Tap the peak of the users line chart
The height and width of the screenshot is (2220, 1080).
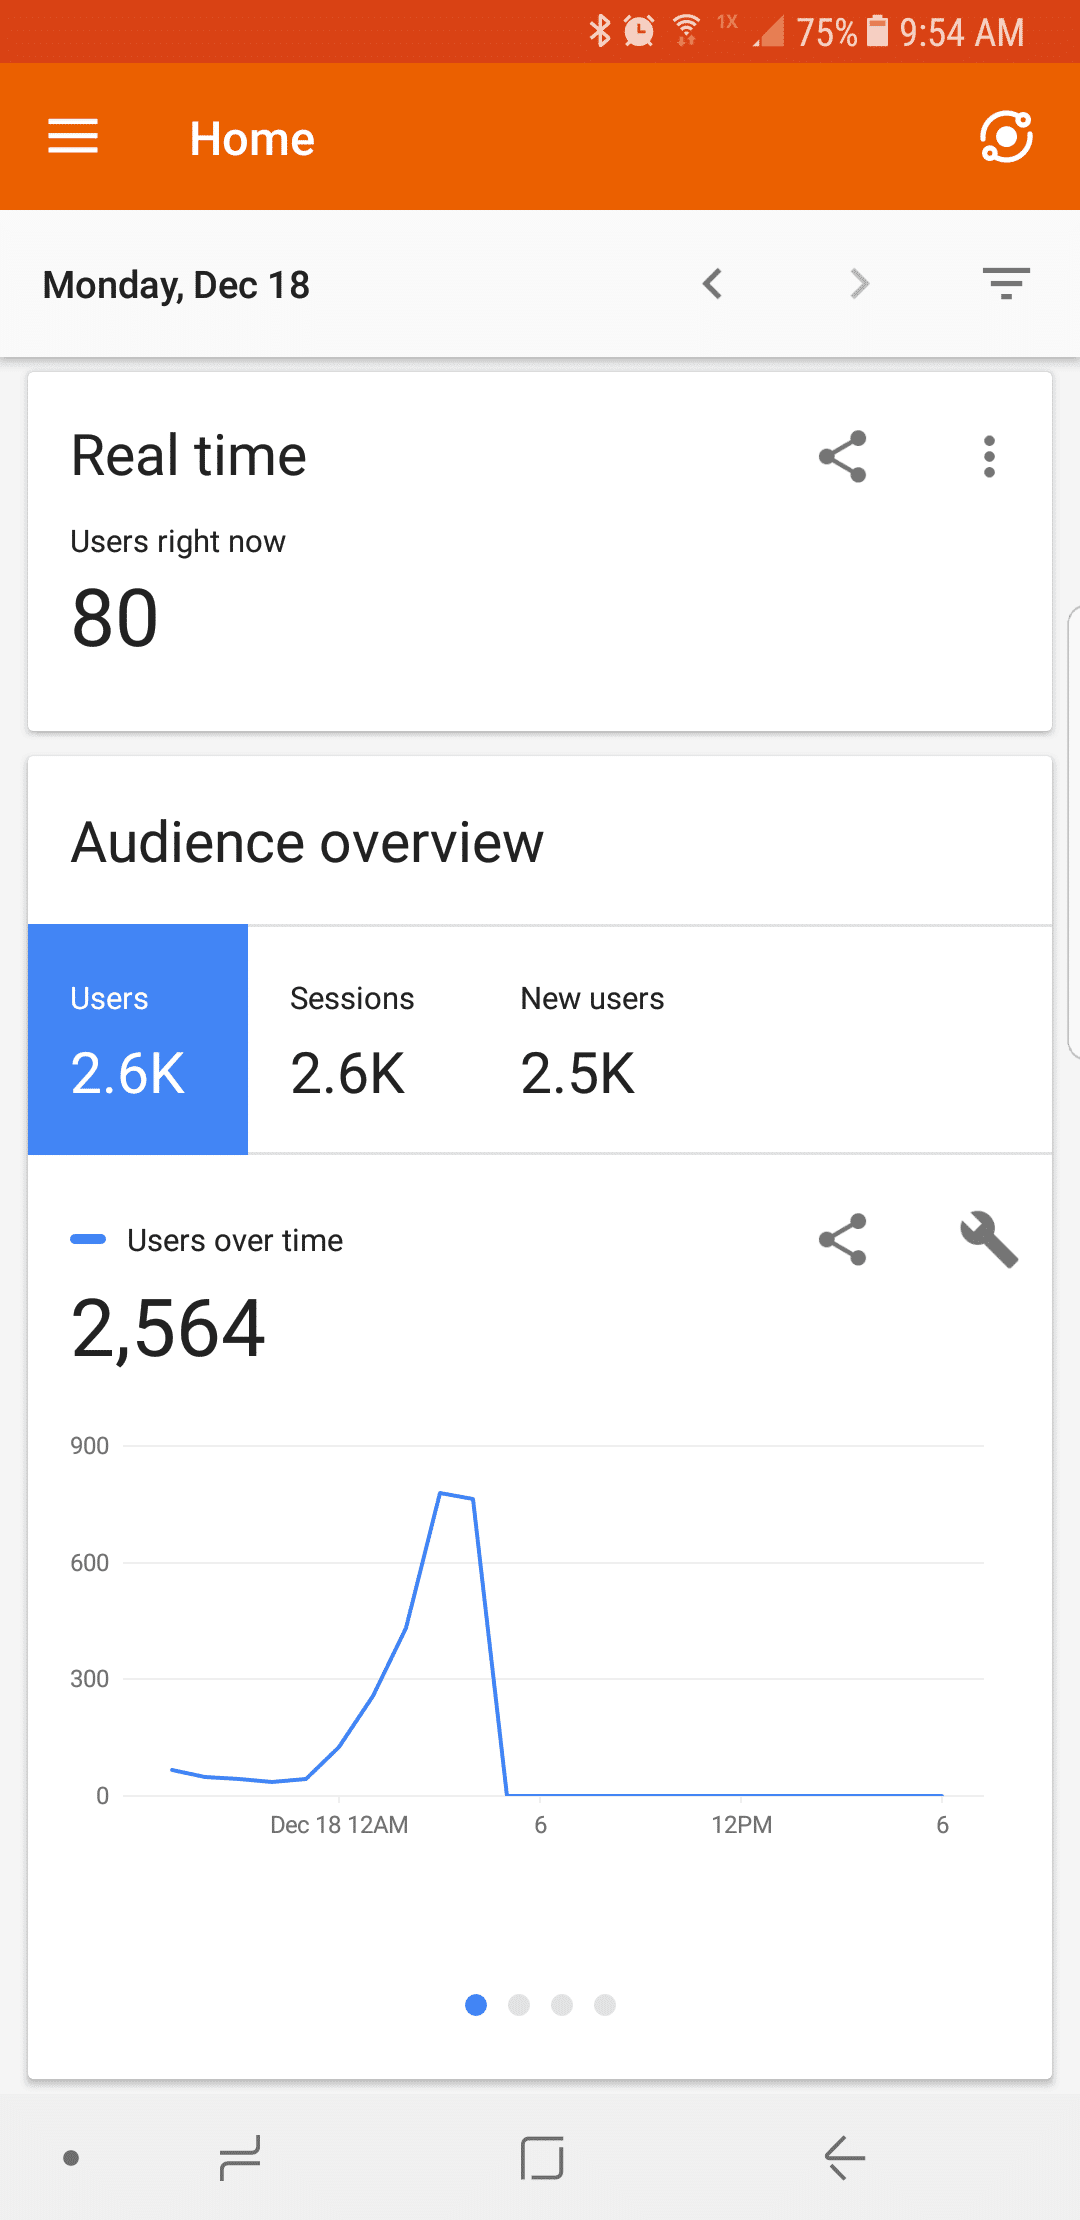441,1493
